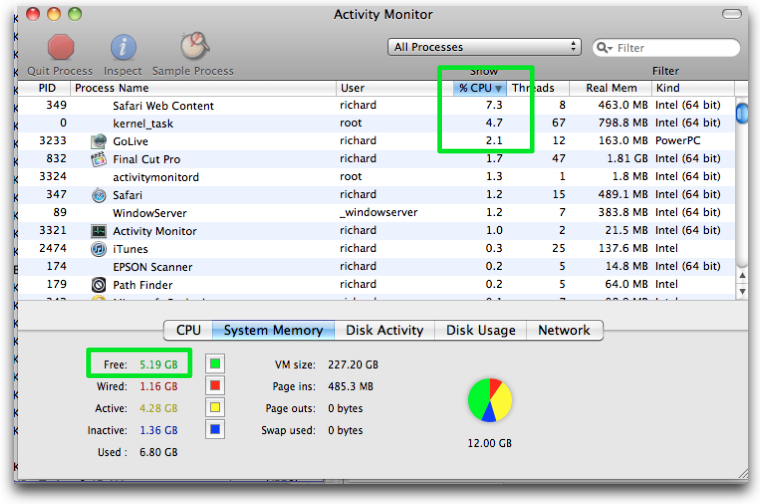Sort by the User column header
Screen dimensions: 760x504
click(394, 88)
